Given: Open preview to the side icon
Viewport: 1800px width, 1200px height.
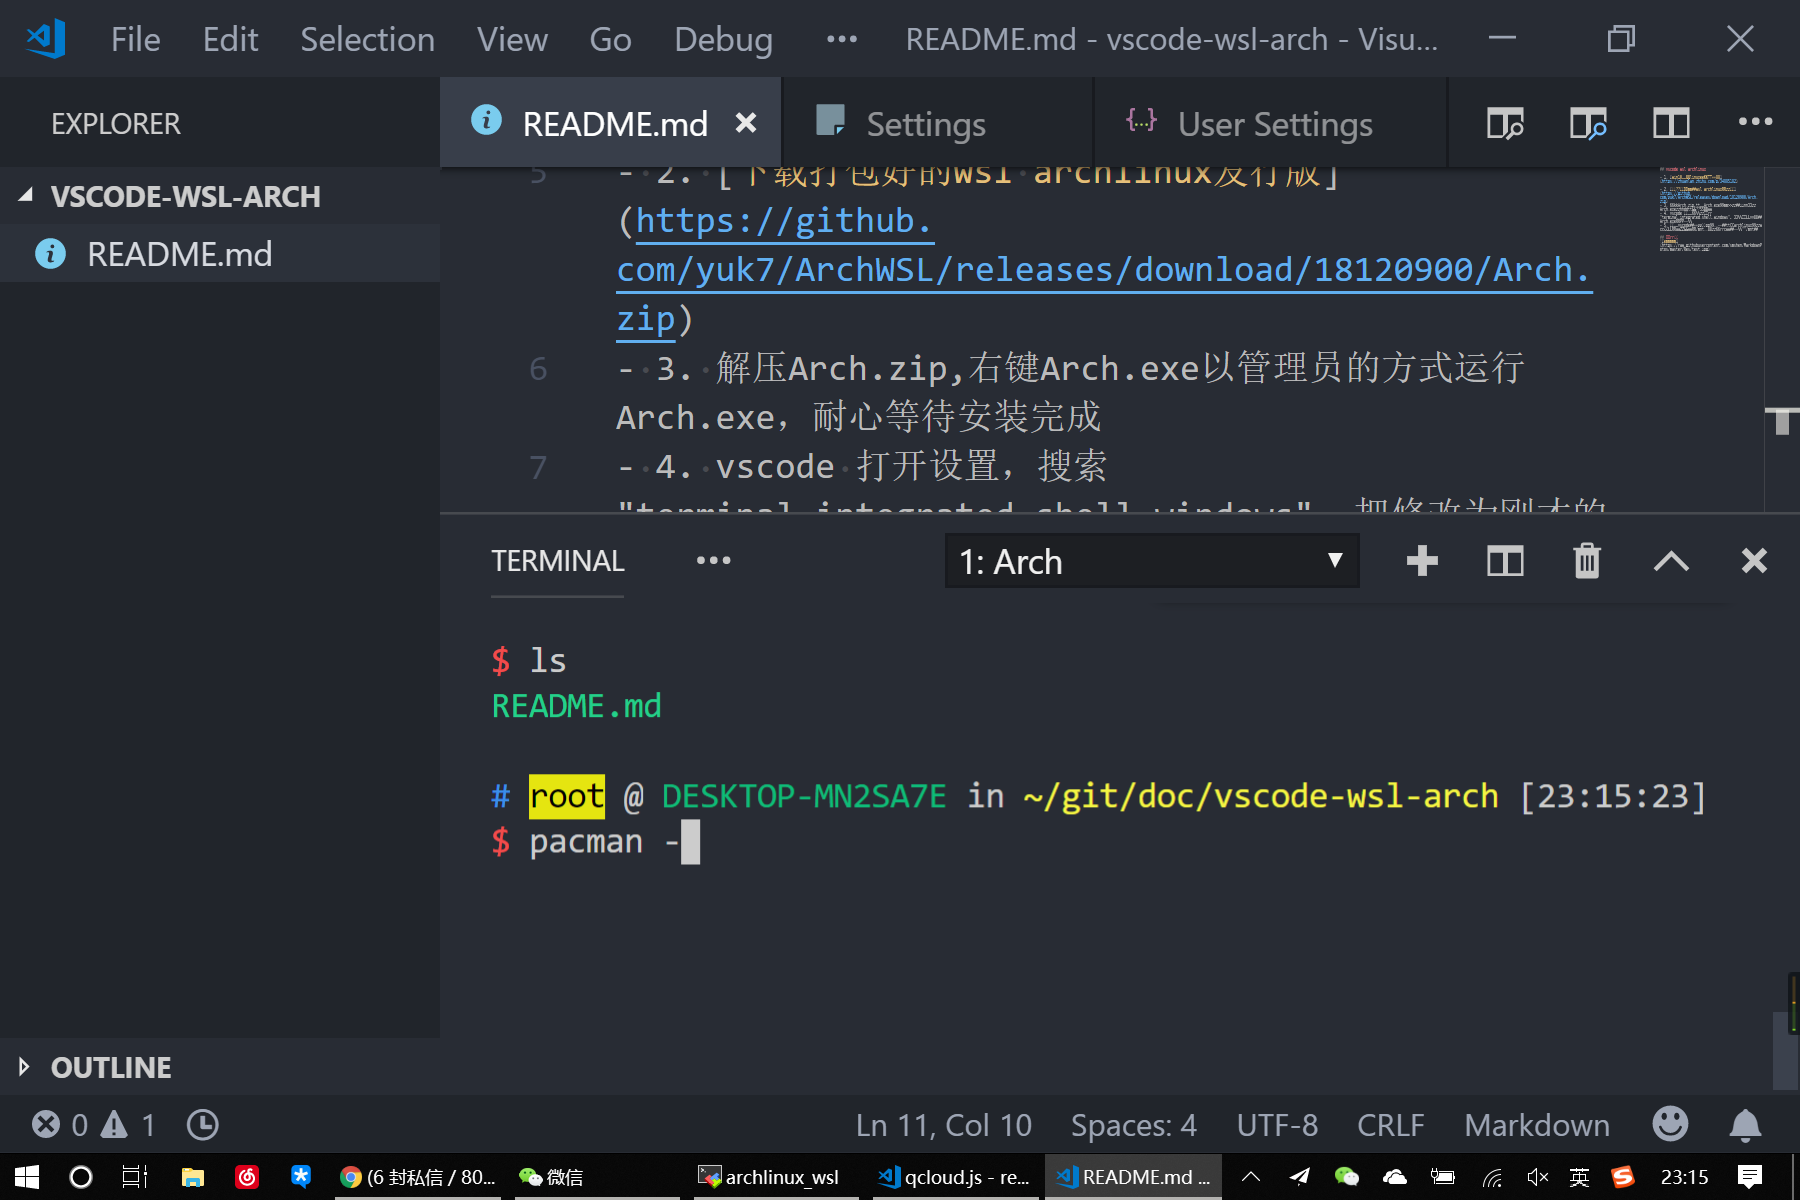Looking at the screenshot, I should [1588, 124].
